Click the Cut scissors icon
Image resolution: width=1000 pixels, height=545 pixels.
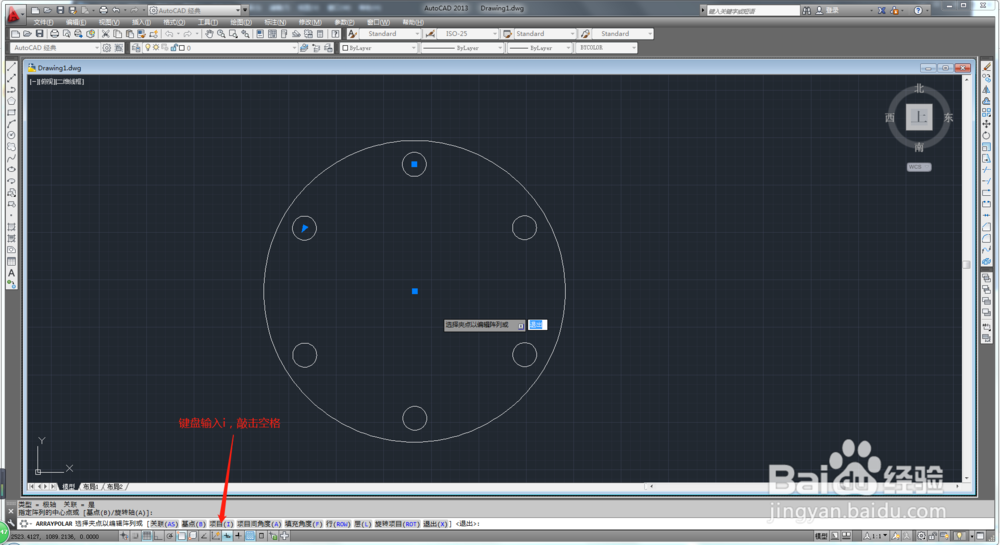[x=106, y=34]
